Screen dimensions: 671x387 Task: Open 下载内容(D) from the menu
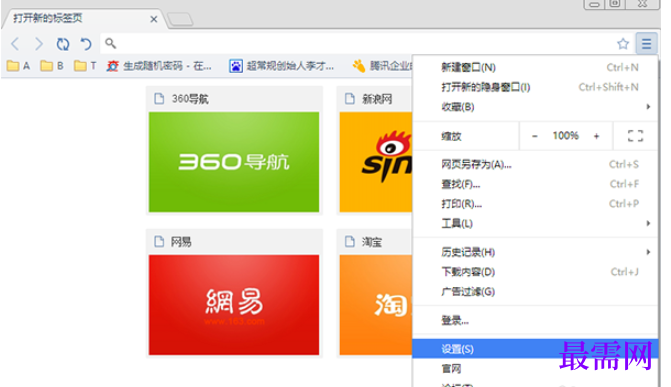(x=535, y=272)
